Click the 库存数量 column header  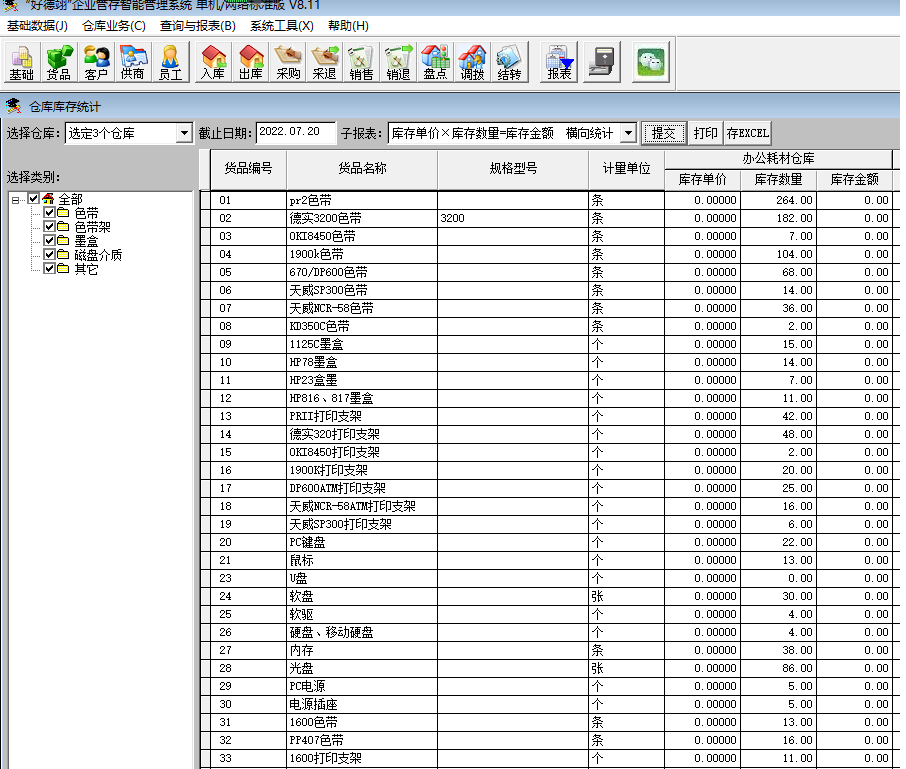(778, 180)
